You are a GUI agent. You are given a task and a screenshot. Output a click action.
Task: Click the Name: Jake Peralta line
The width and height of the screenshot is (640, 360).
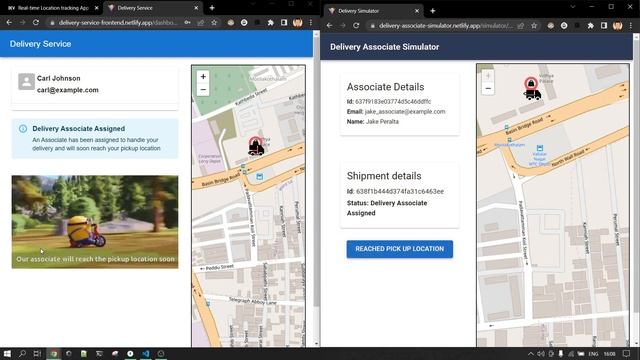click(x=373, y=122)
